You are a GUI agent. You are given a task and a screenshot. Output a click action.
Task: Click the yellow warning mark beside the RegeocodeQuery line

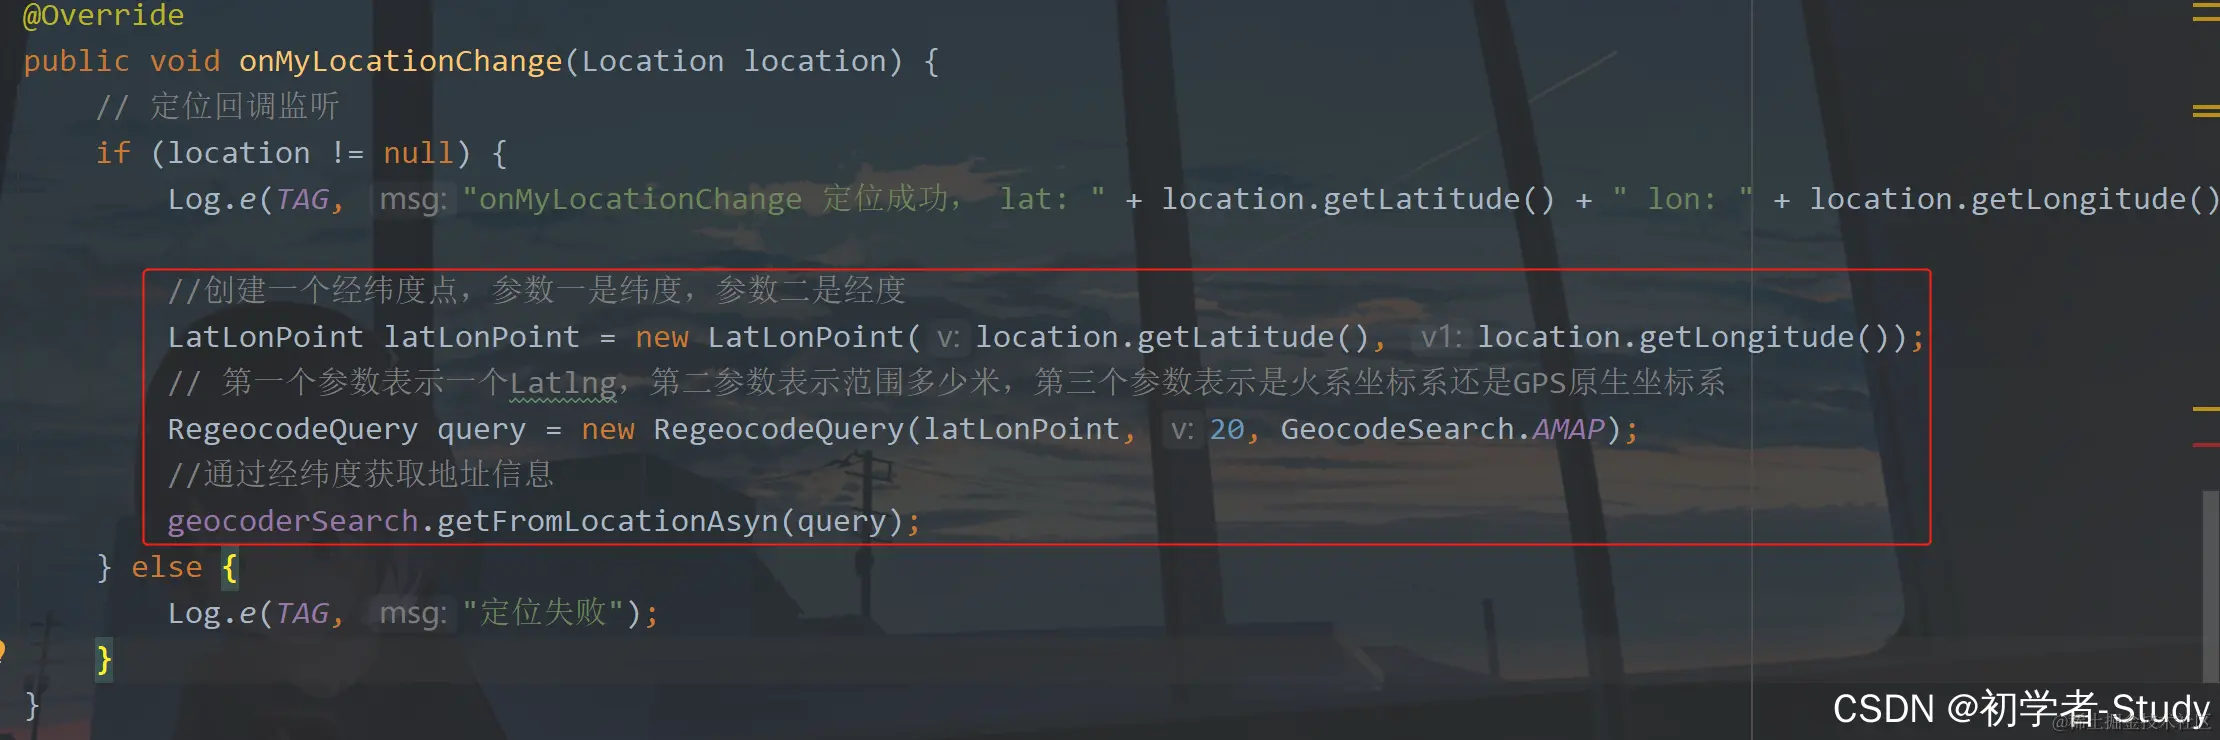click(2205, 409)
